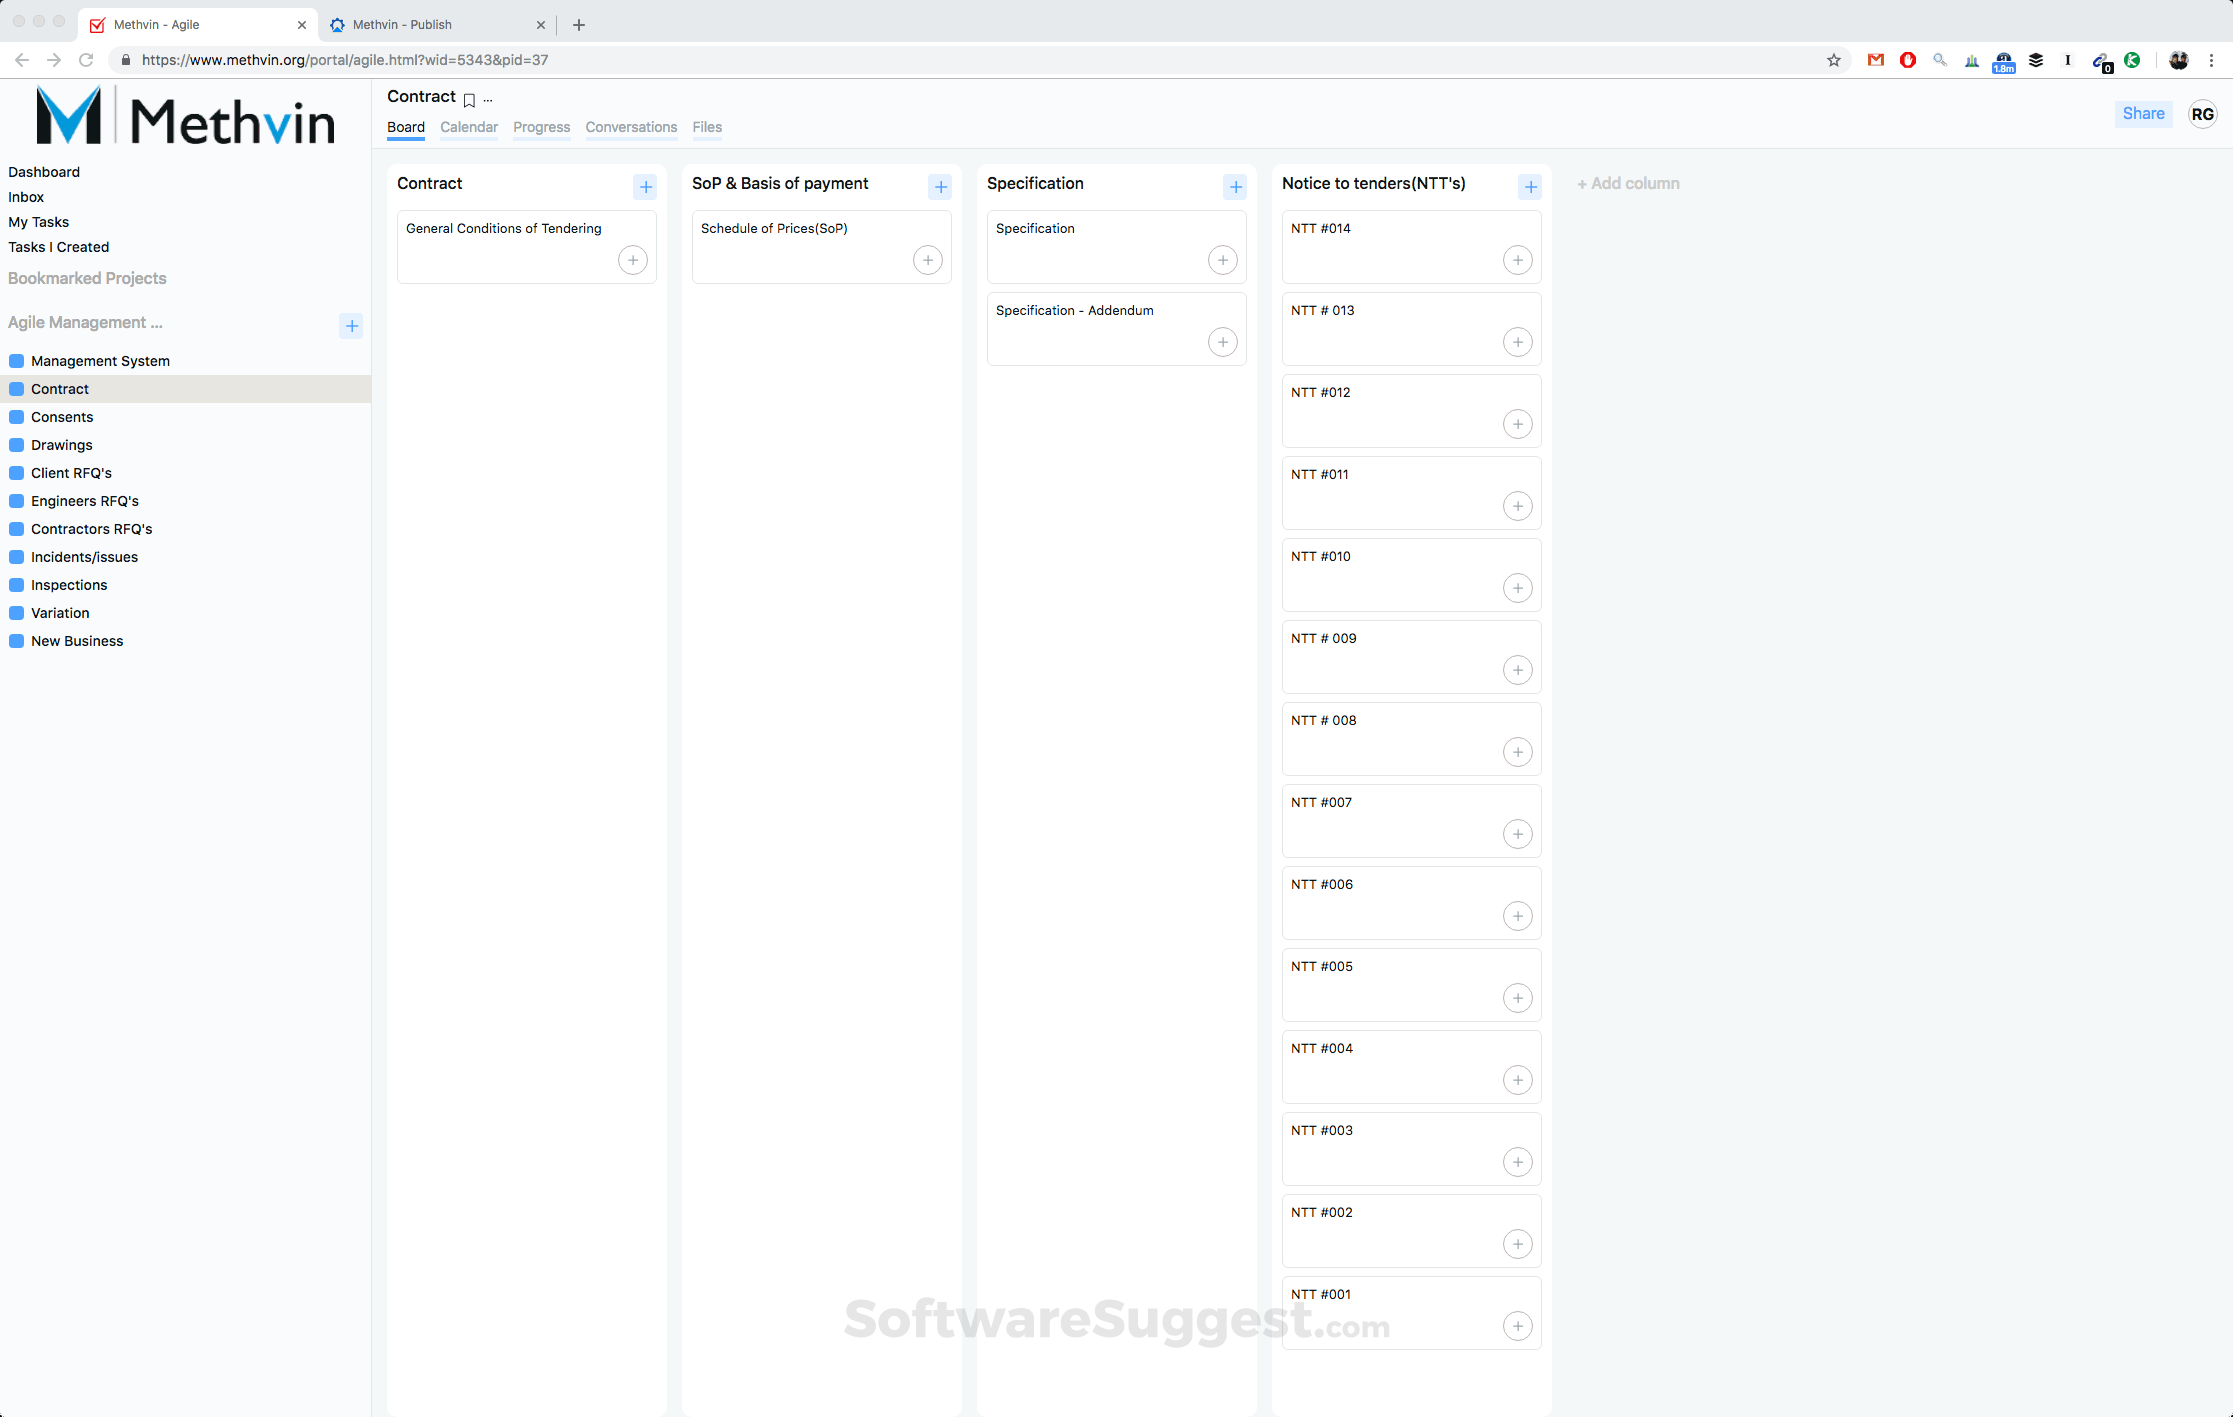Switch to the Calendar tab
The image size is (2233, 1417).
click(x=468, y=127)
